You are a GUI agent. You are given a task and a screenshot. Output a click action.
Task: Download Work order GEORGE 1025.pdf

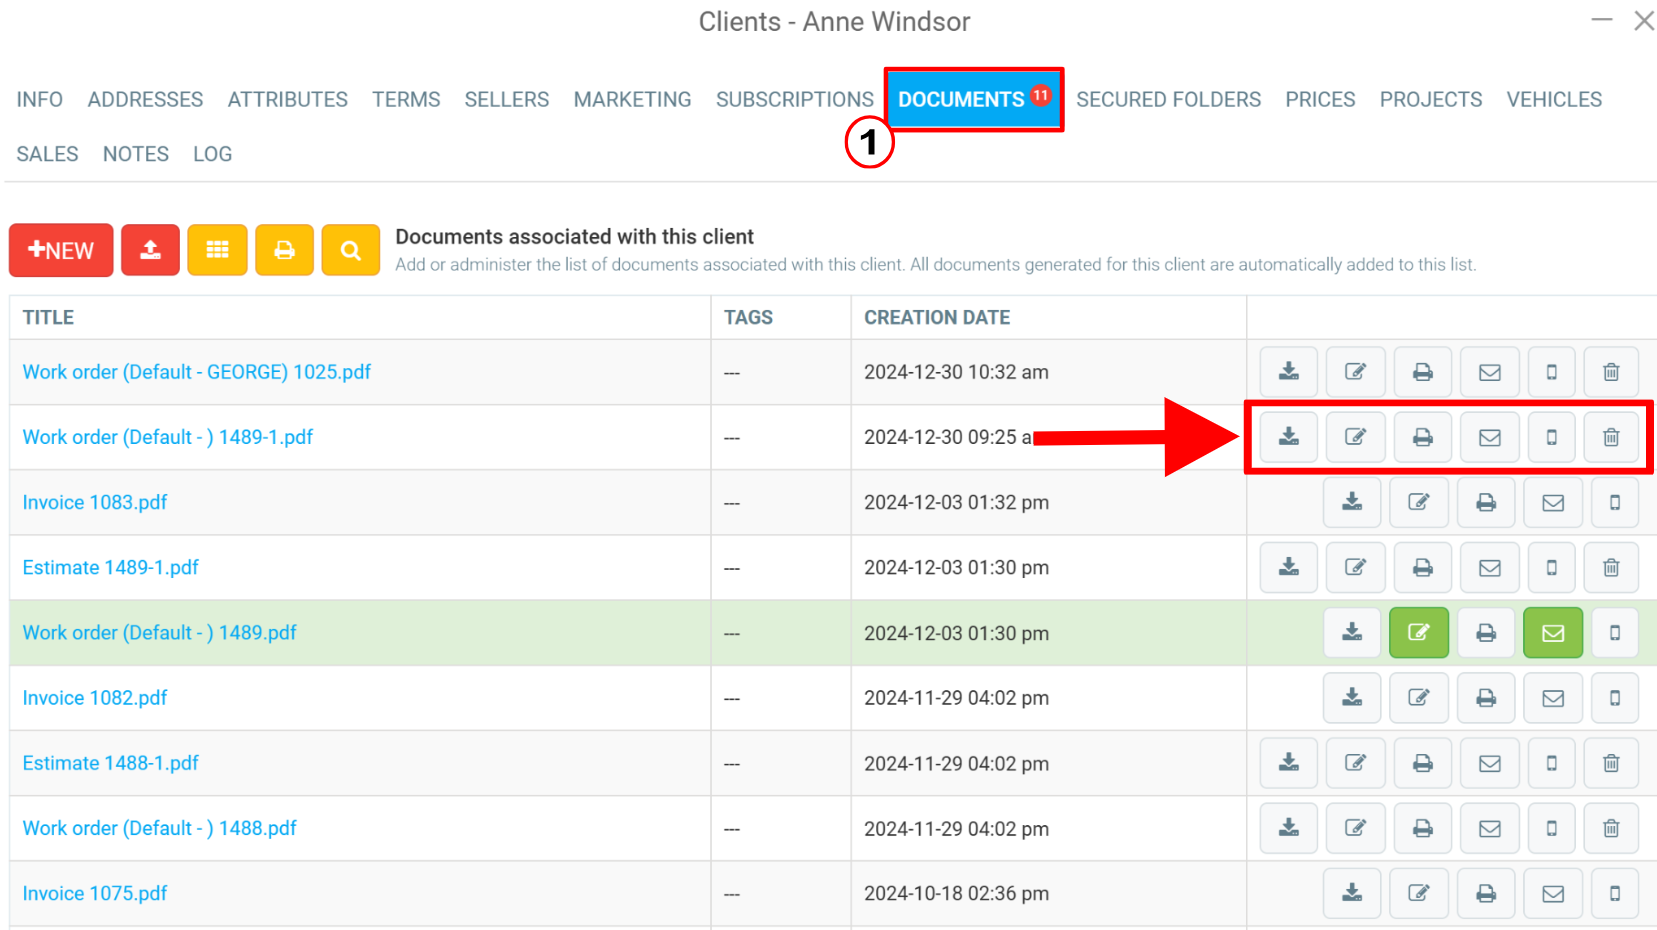tap(1289, 372)
